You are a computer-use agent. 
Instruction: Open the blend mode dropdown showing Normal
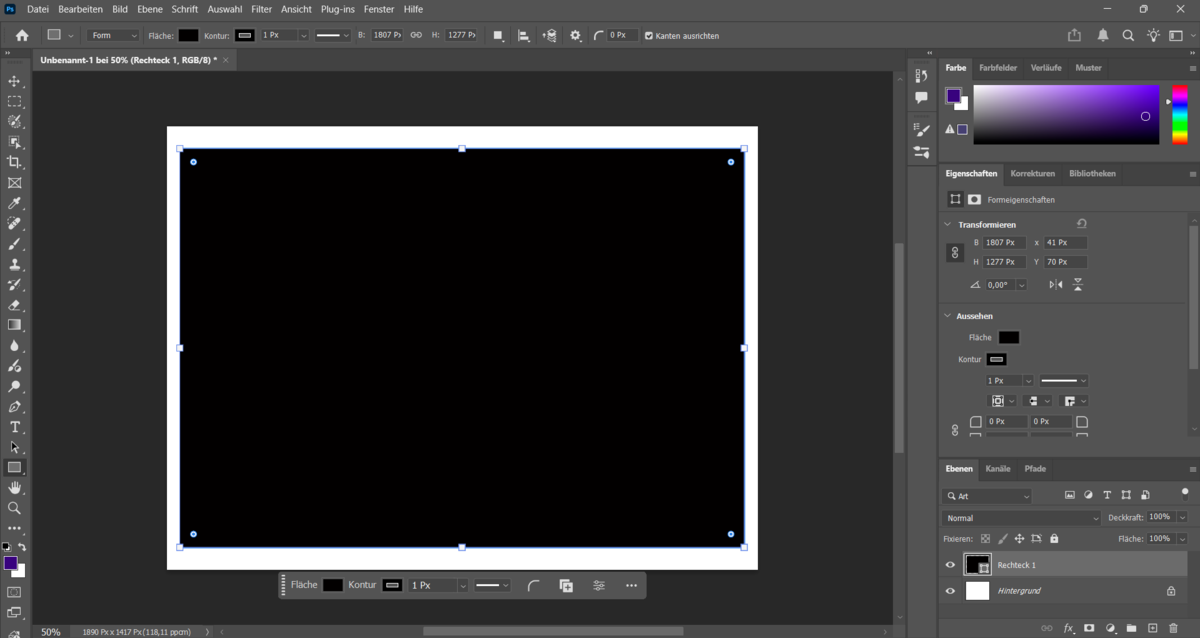(x=1020, y=517)
